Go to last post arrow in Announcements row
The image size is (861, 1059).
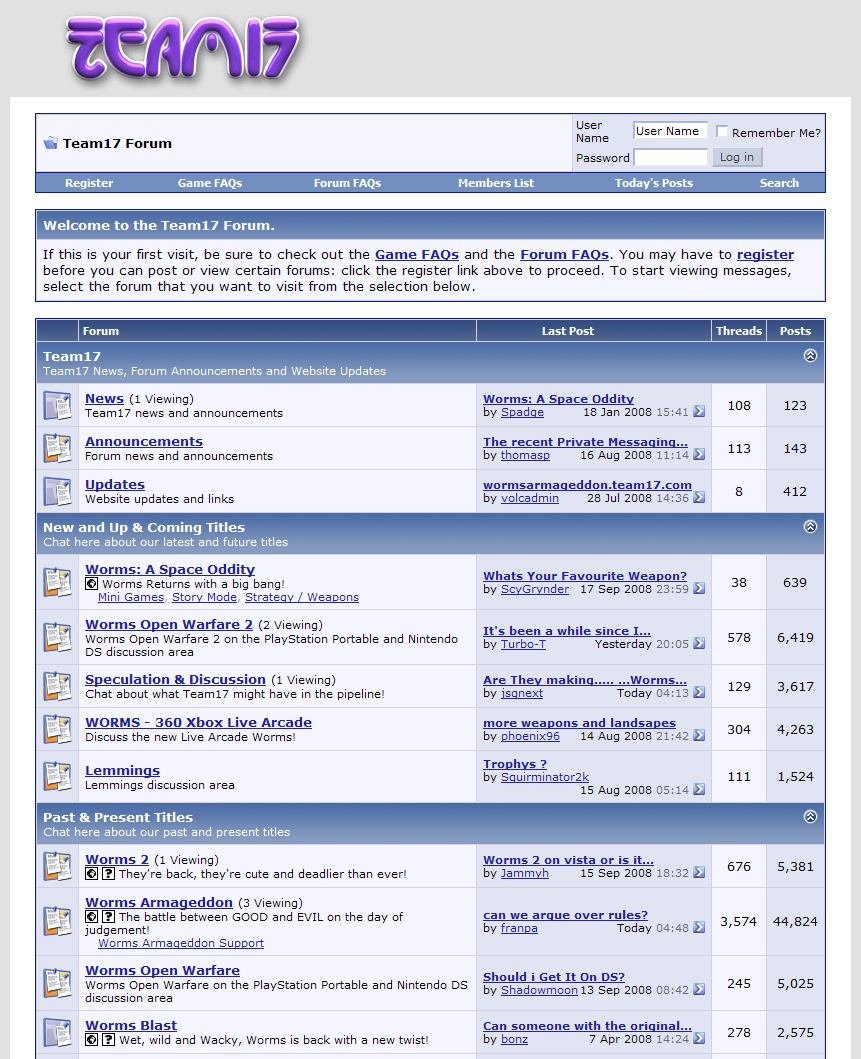[x=699, y=455]
